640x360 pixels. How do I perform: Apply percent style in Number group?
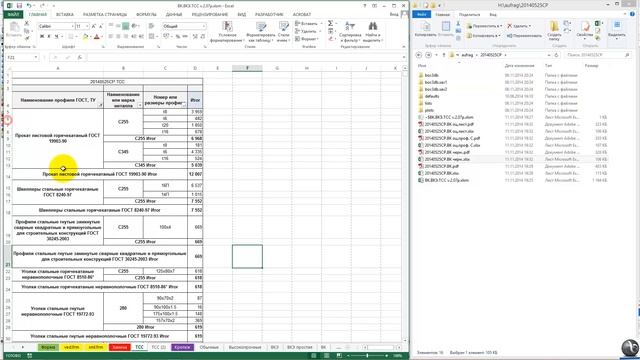pos(178,36)
